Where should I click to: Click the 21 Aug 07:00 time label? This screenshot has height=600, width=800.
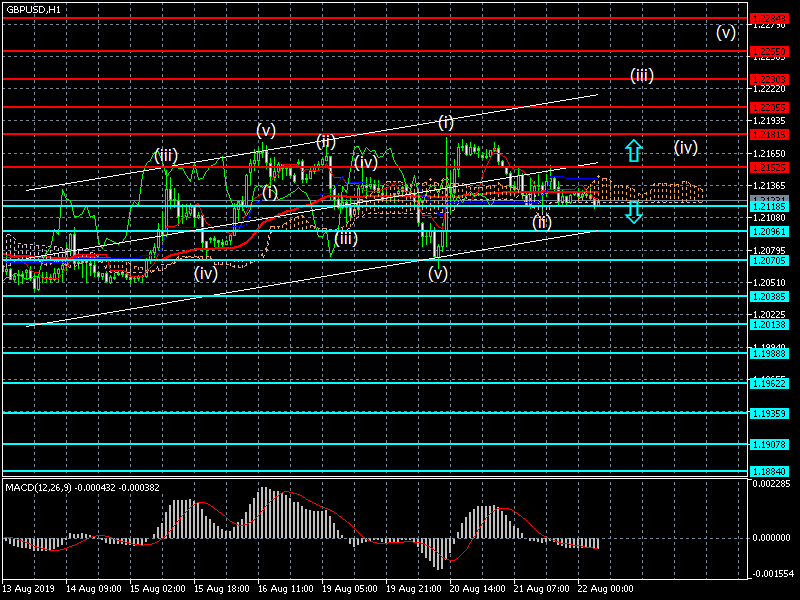point(541,589)
